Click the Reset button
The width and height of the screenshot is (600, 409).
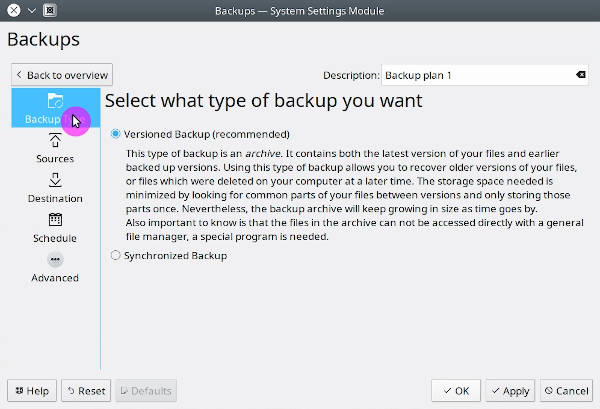pos(86,391)
